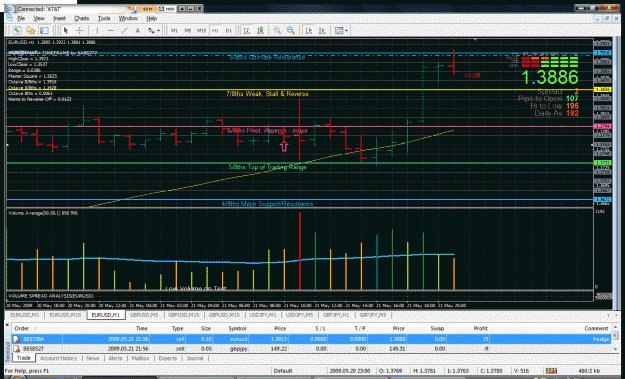
Task: Zoom in on the chart
Action: (277, 30)
